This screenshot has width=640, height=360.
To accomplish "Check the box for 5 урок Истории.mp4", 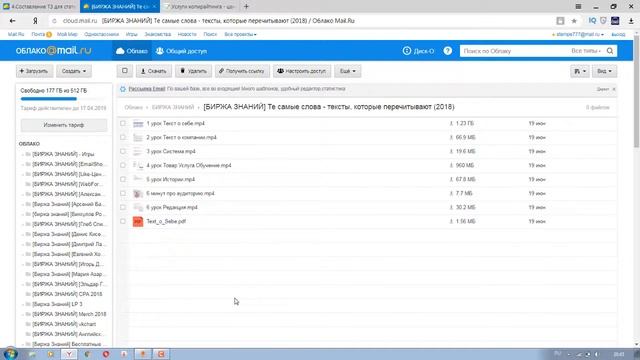I will tap(123, 179).
